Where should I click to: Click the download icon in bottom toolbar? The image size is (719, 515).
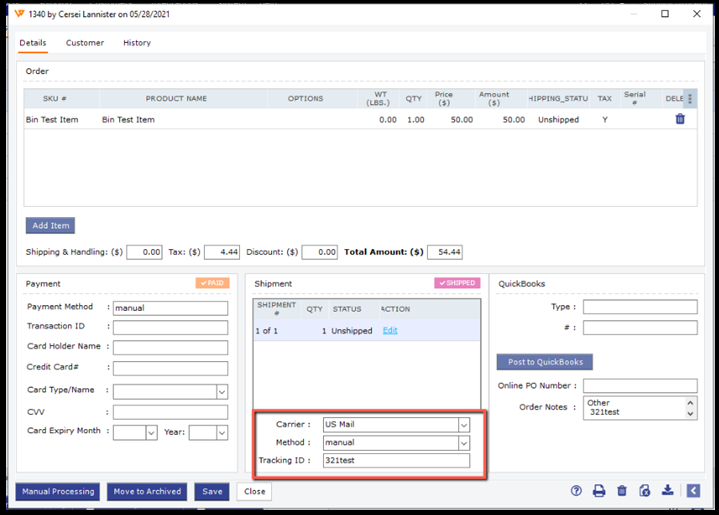pyautogui.click(x=667, y=491)
